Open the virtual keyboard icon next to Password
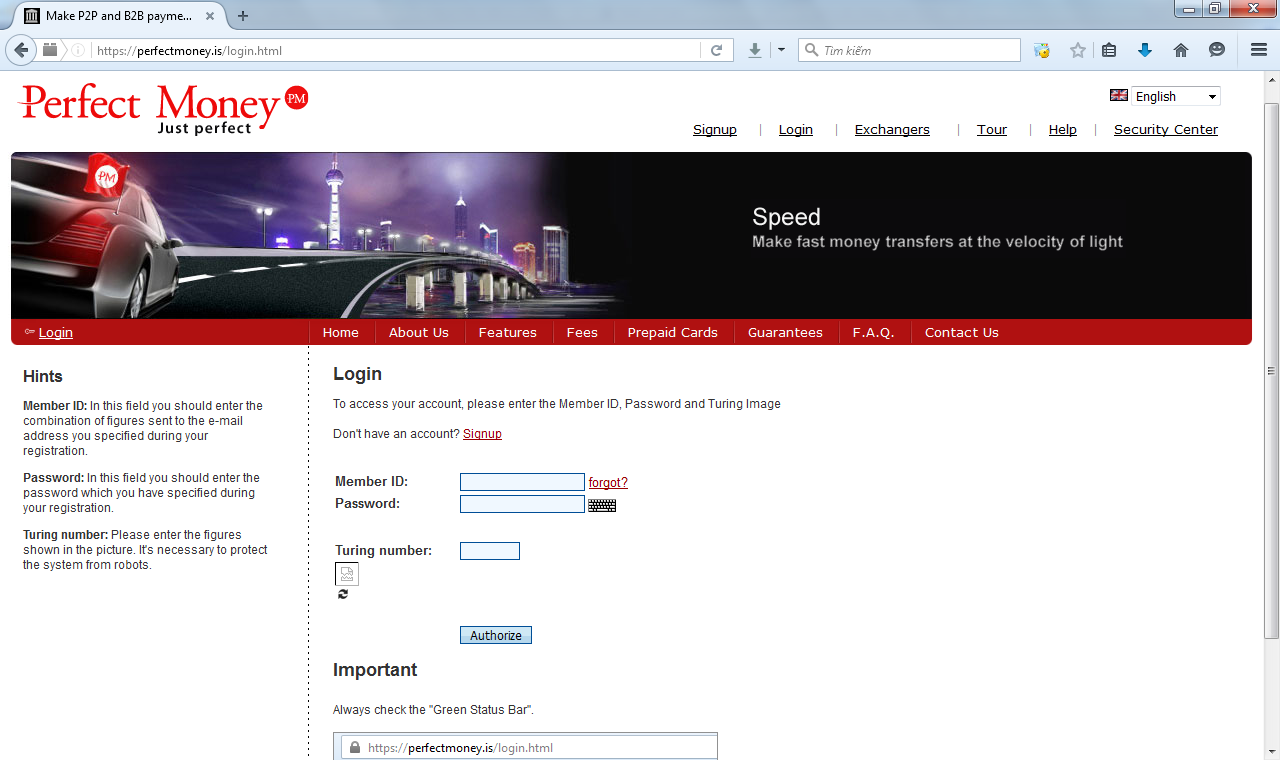 (x=602, y=505)
